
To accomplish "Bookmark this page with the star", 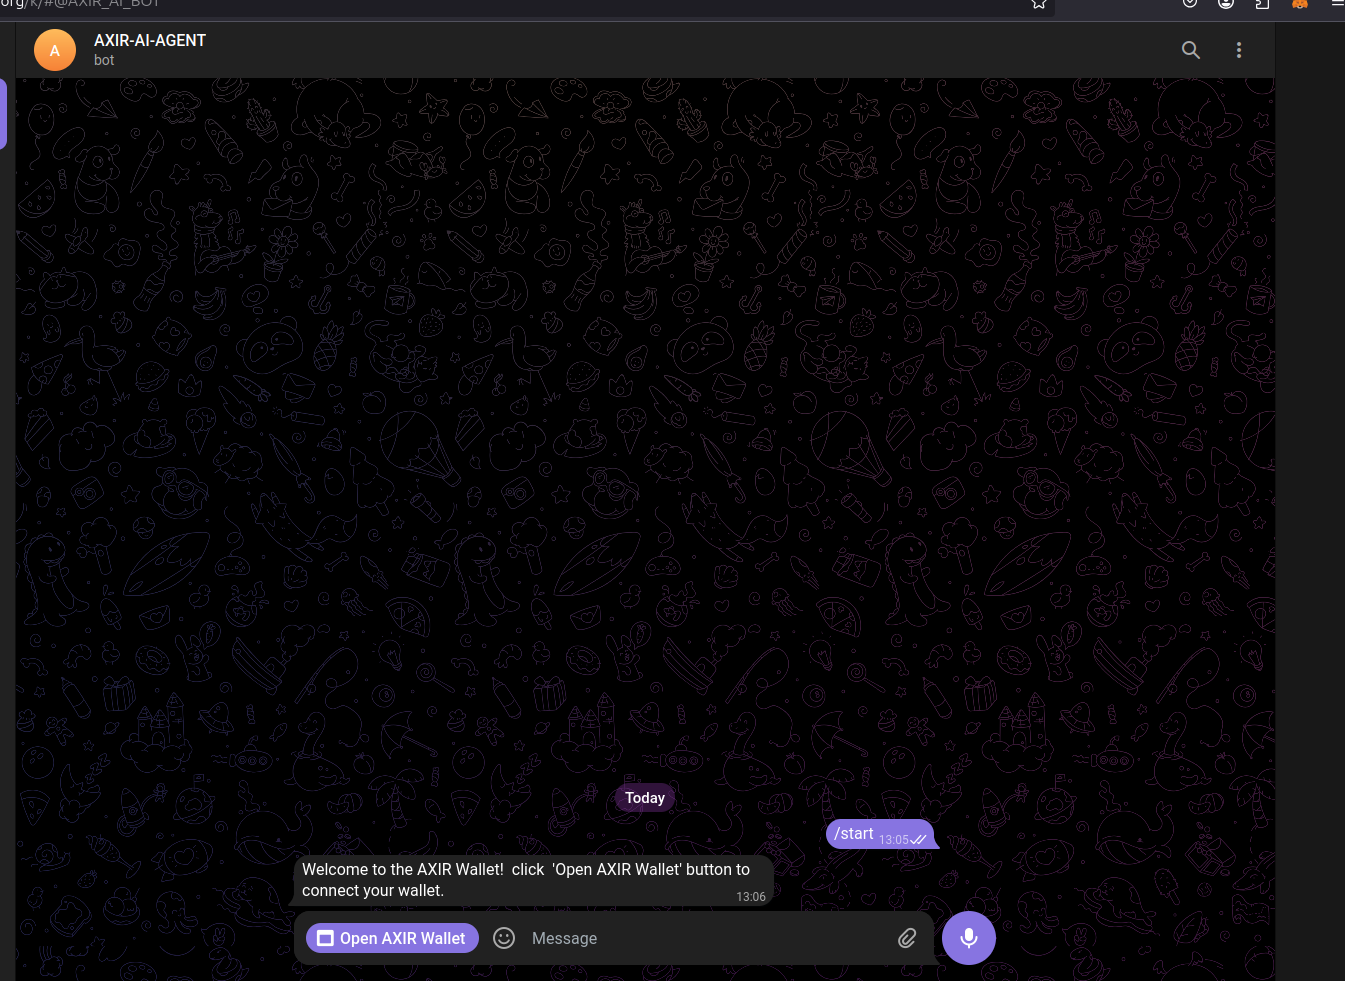I will 1039,4.
